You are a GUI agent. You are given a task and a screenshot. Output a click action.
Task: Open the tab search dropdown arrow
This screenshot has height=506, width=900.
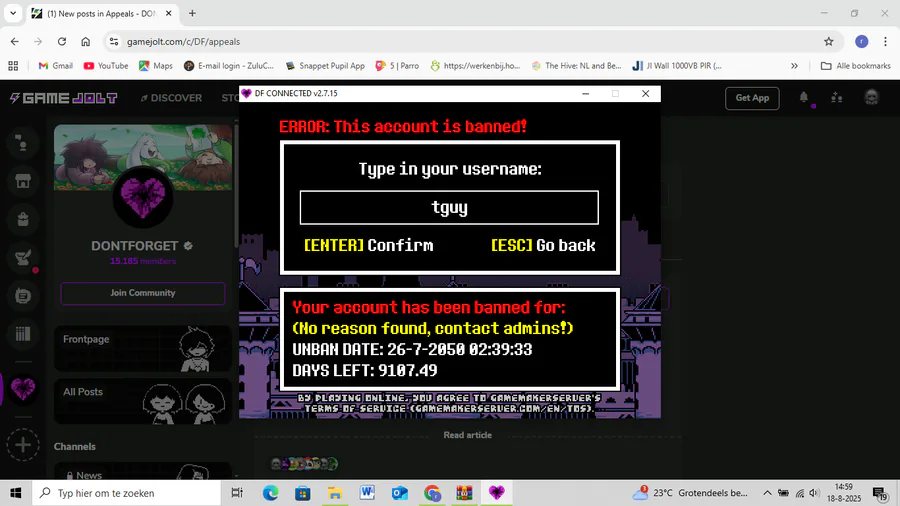coord(13,13)
